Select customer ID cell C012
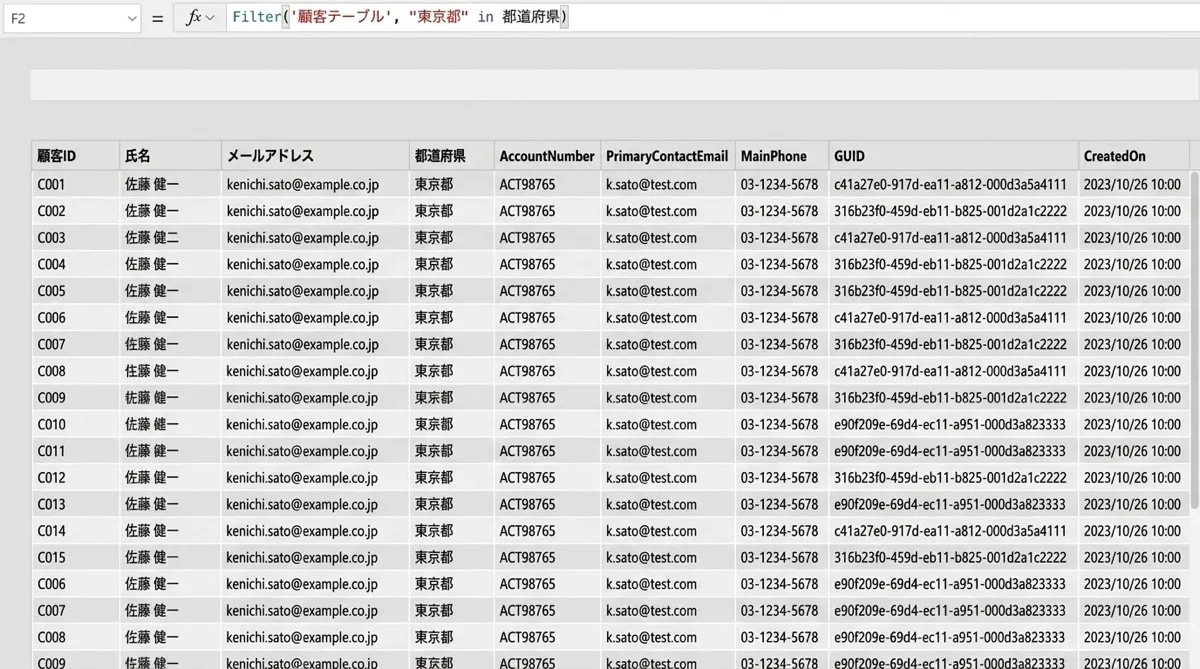Viewport: 1200px width, 669px height. click(x=75, y=478)
